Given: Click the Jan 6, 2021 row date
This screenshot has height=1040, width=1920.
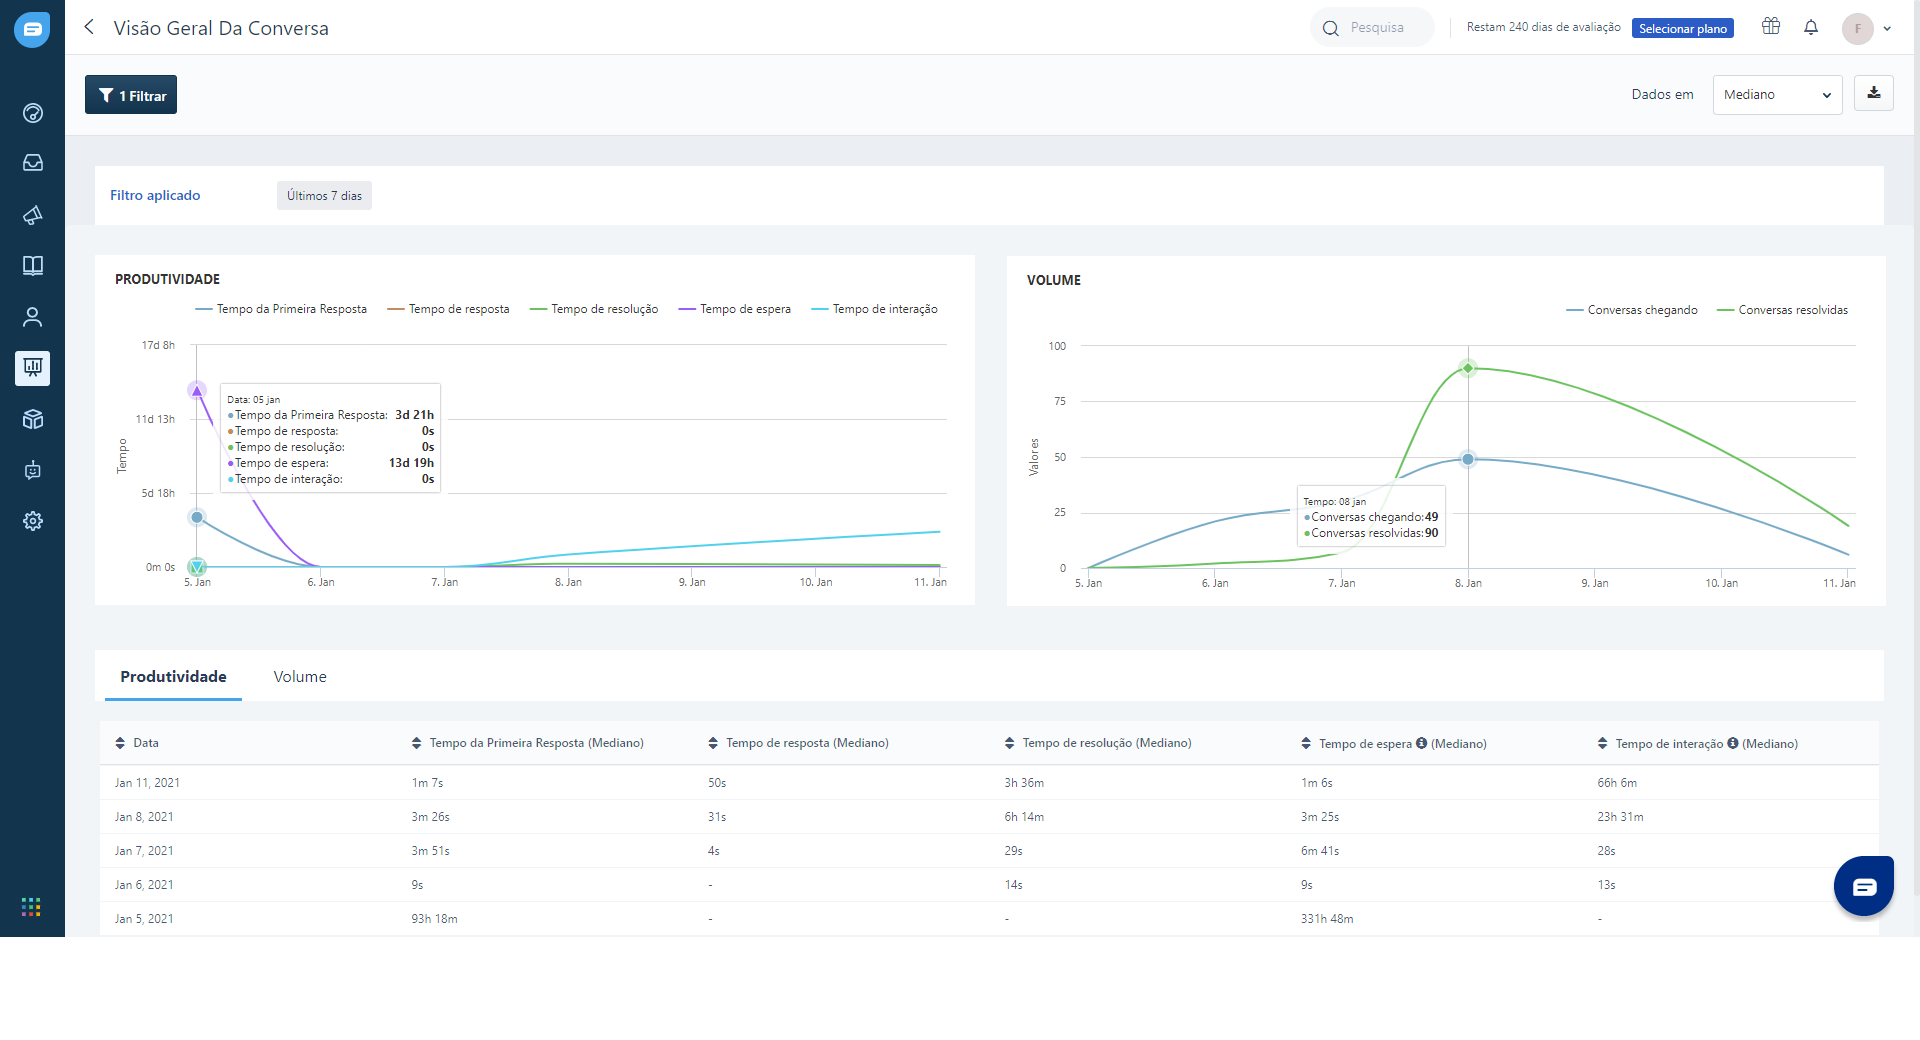Looking at the screenshot, I should click(x=144, y=885).
